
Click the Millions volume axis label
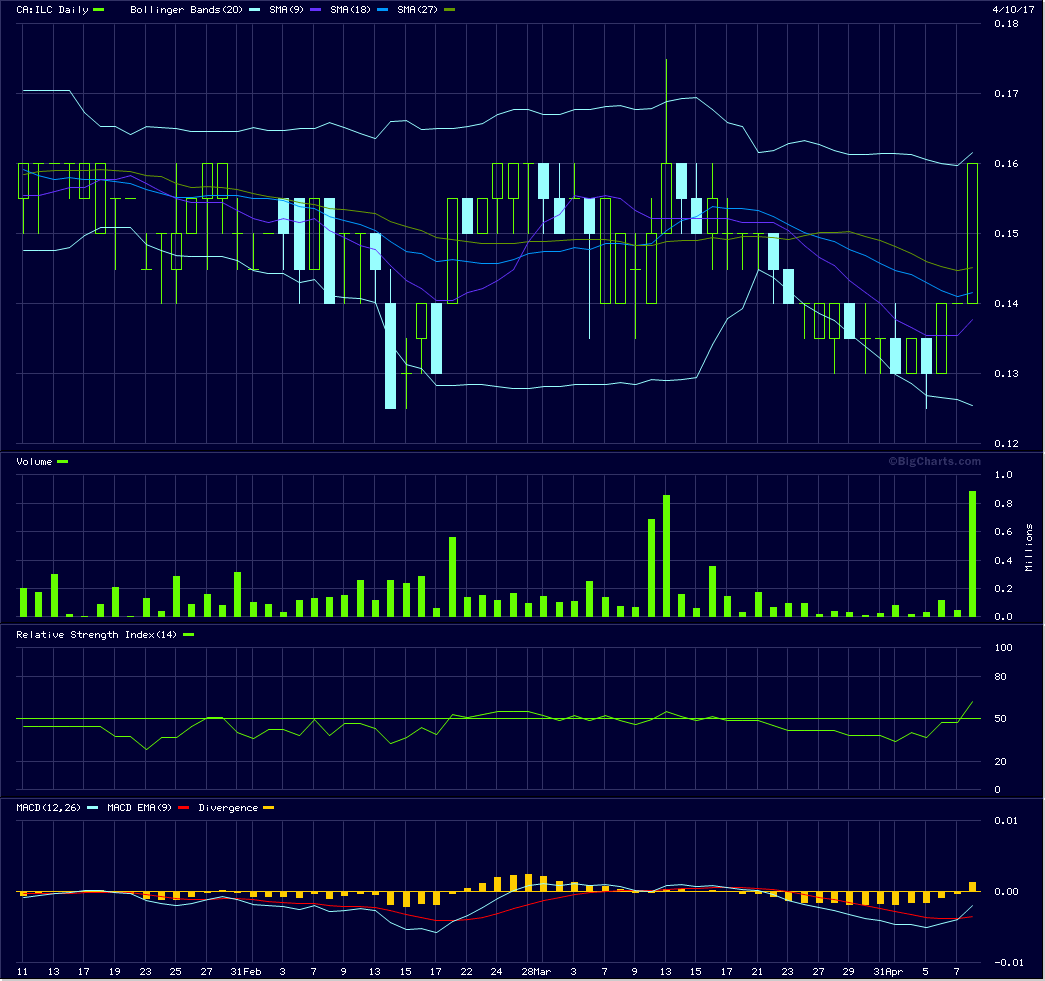[x=1028, y=546]
